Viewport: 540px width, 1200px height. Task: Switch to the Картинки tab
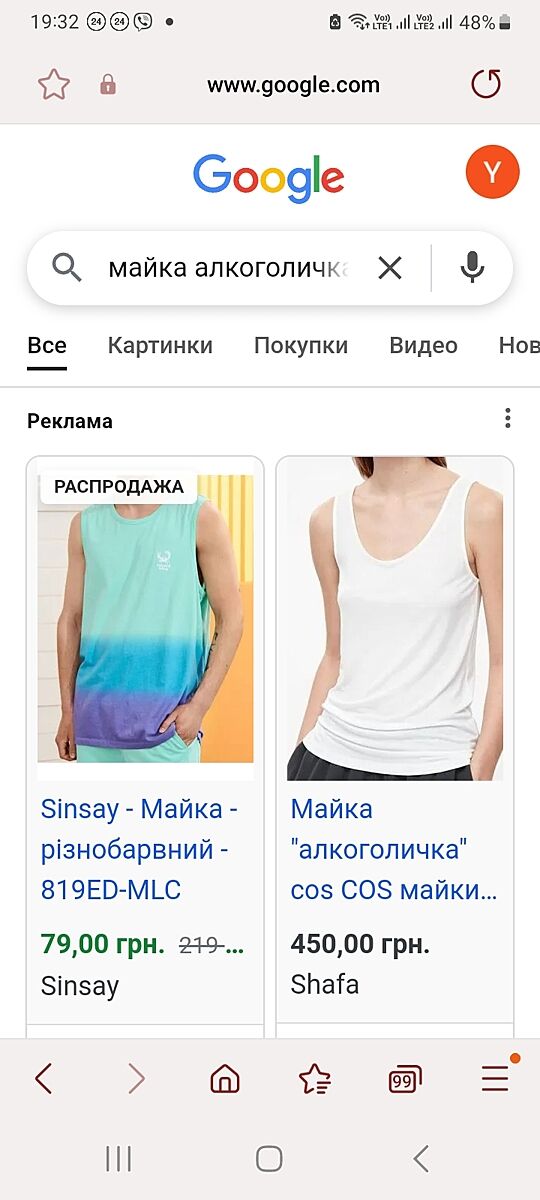pyautogui.click(x=160, y=346)
